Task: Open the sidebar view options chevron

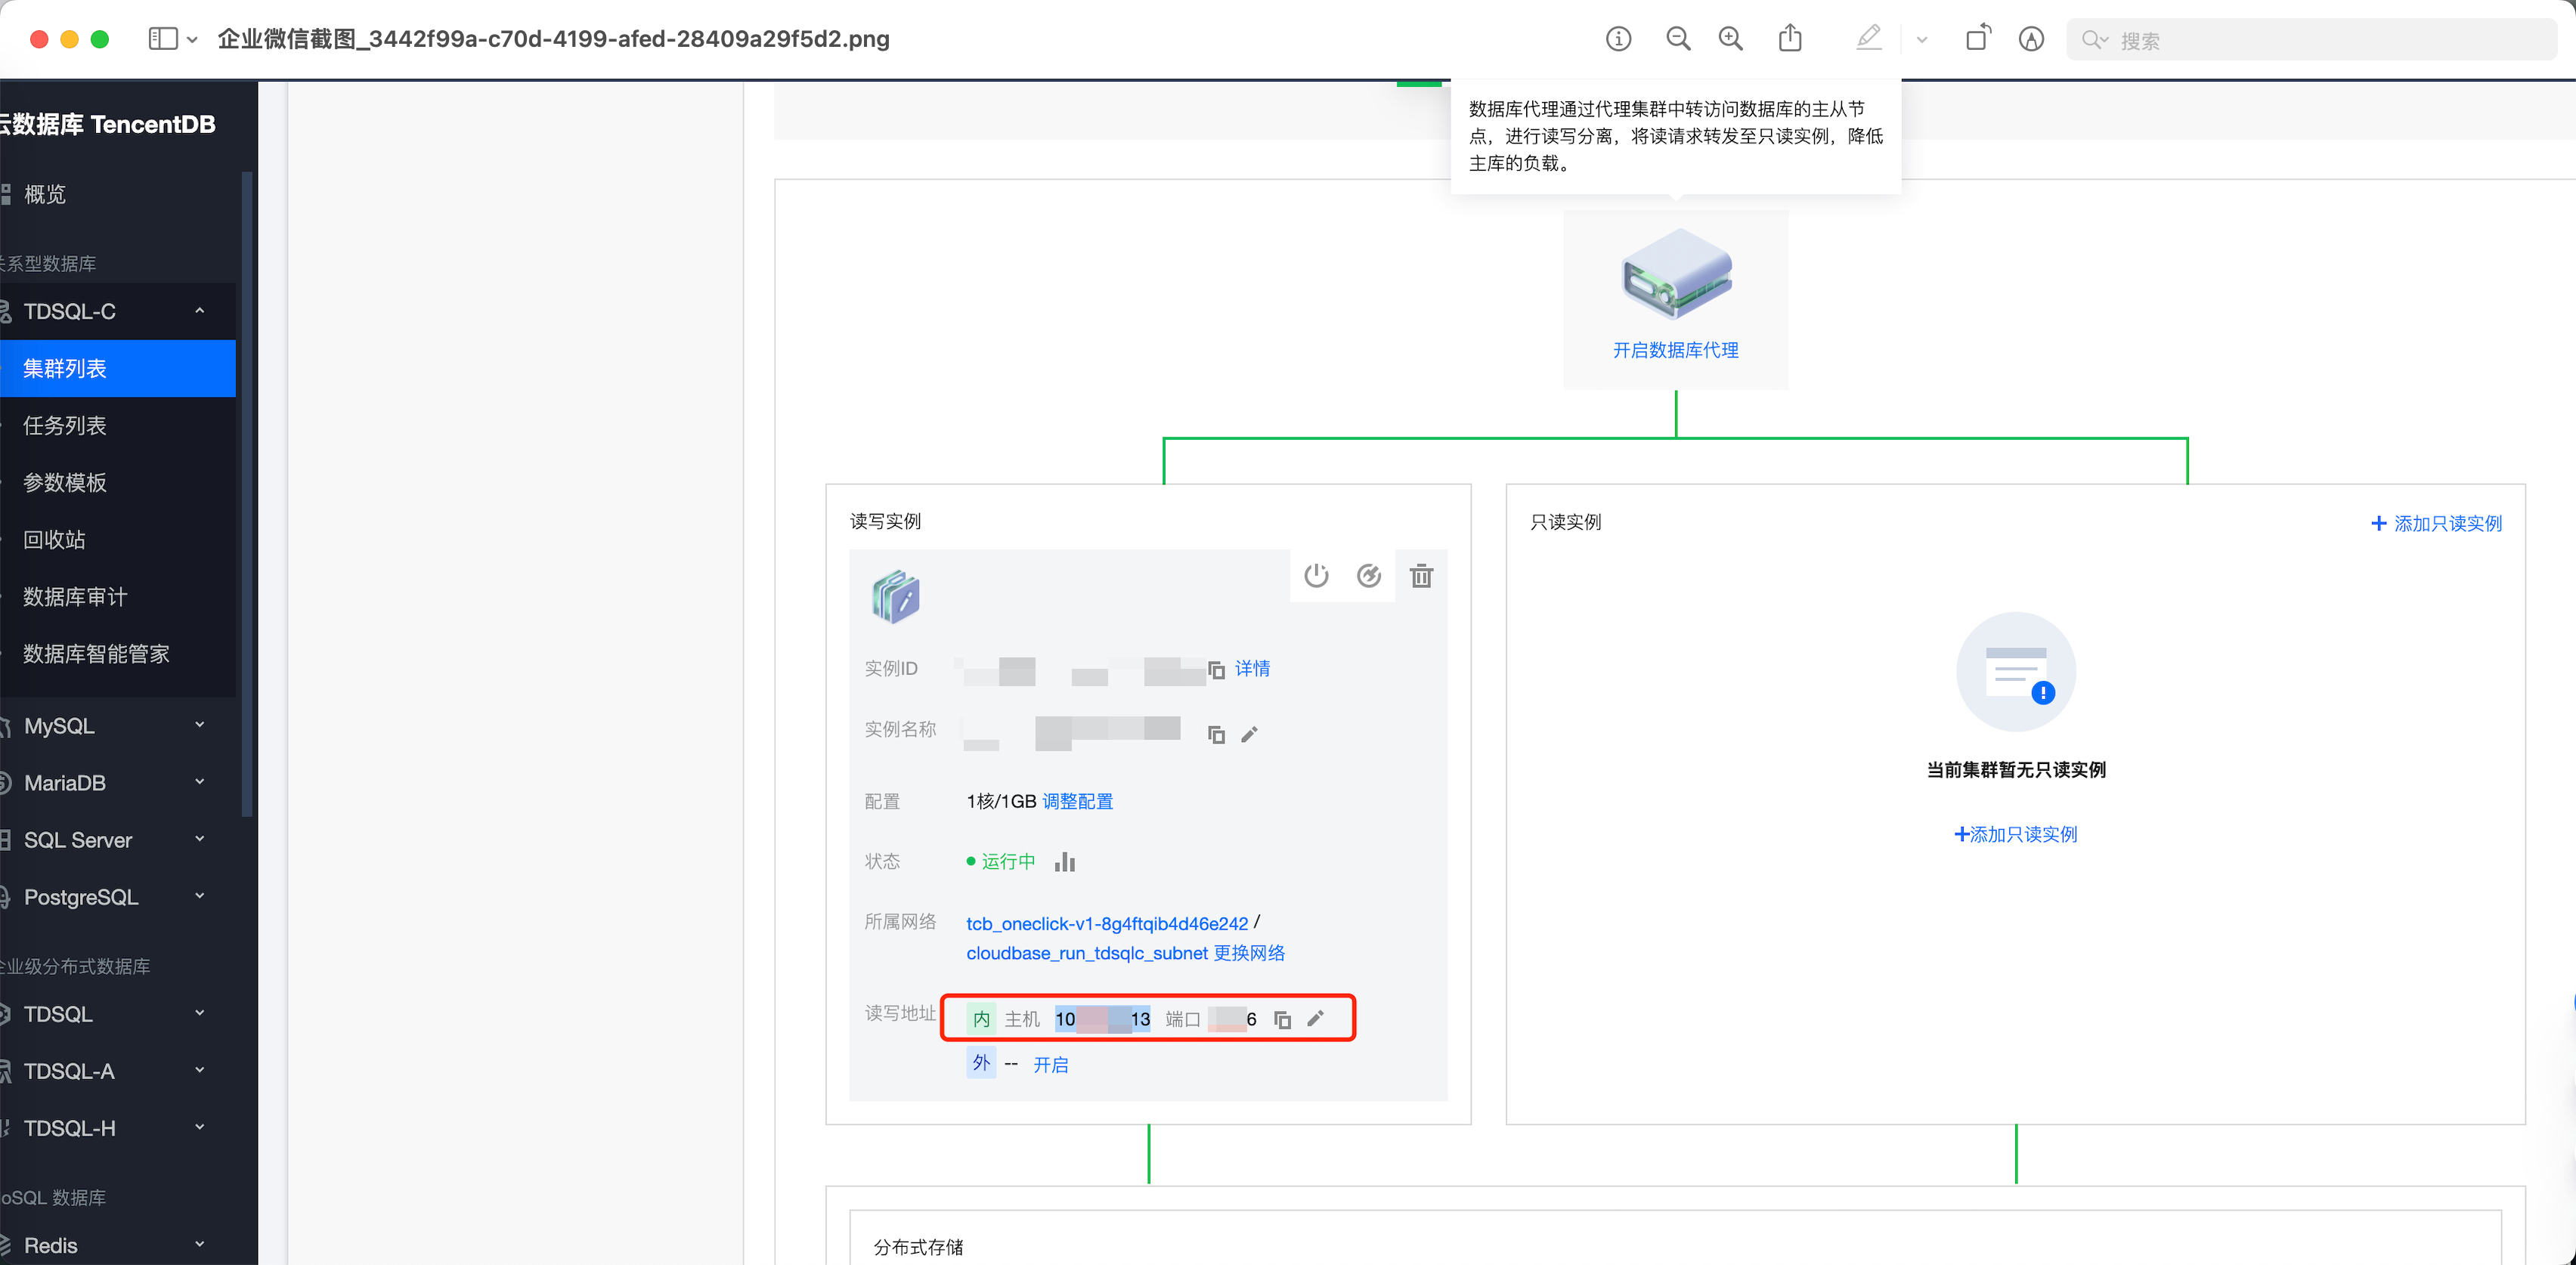Action: 192,40
